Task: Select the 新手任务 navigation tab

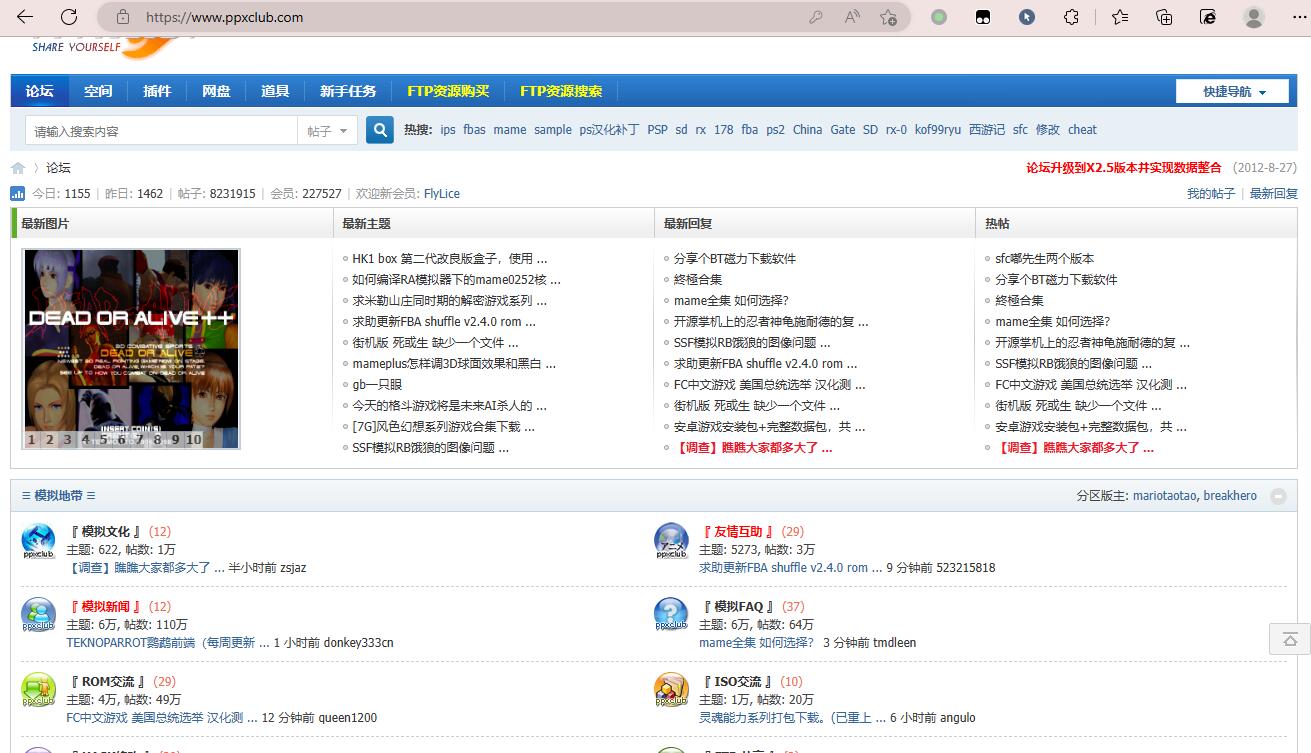Action: 348,91
